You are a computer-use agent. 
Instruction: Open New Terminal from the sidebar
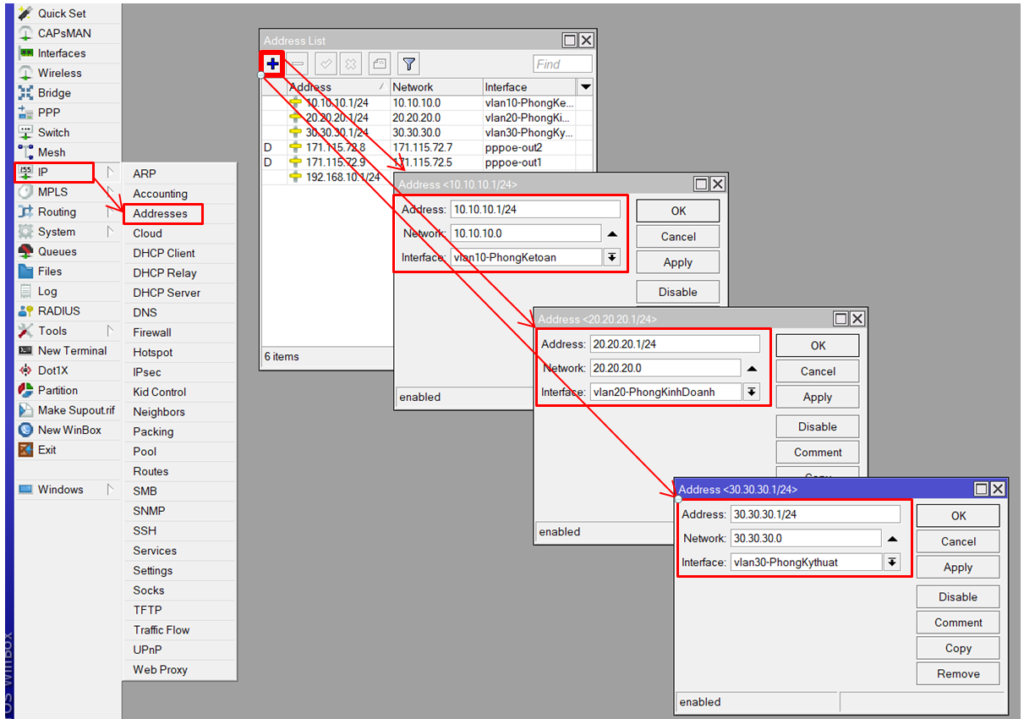pyautogui.click(x=72, y=351)
